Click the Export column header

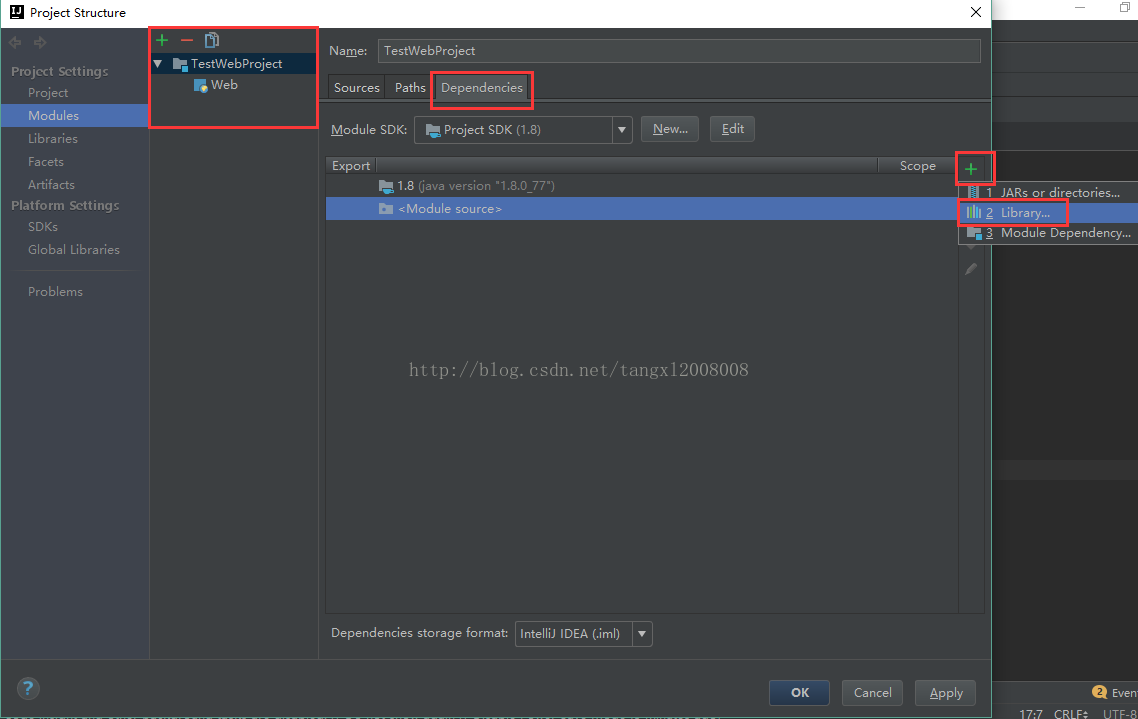[x=351, y=166]
